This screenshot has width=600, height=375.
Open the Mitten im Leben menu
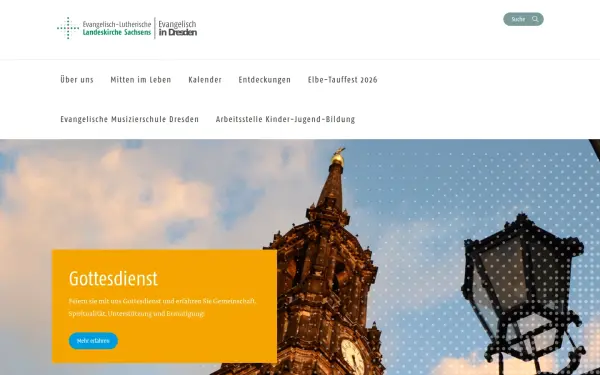point(141,80)
